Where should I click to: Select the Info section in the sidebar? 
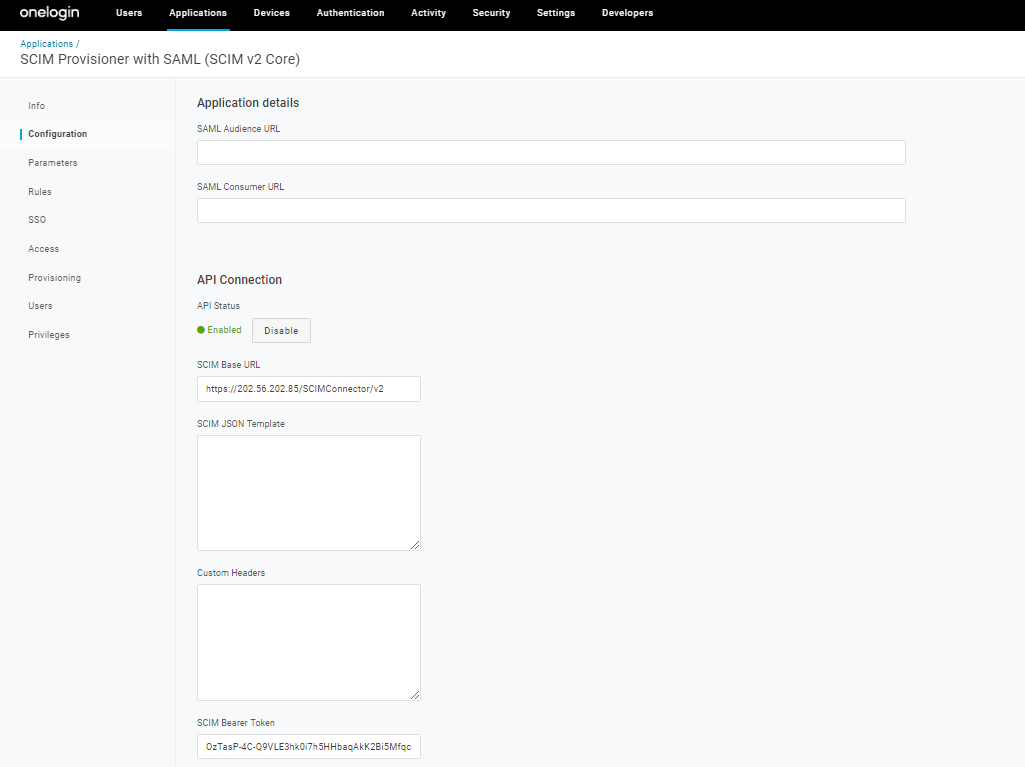[x=36, y=105]
